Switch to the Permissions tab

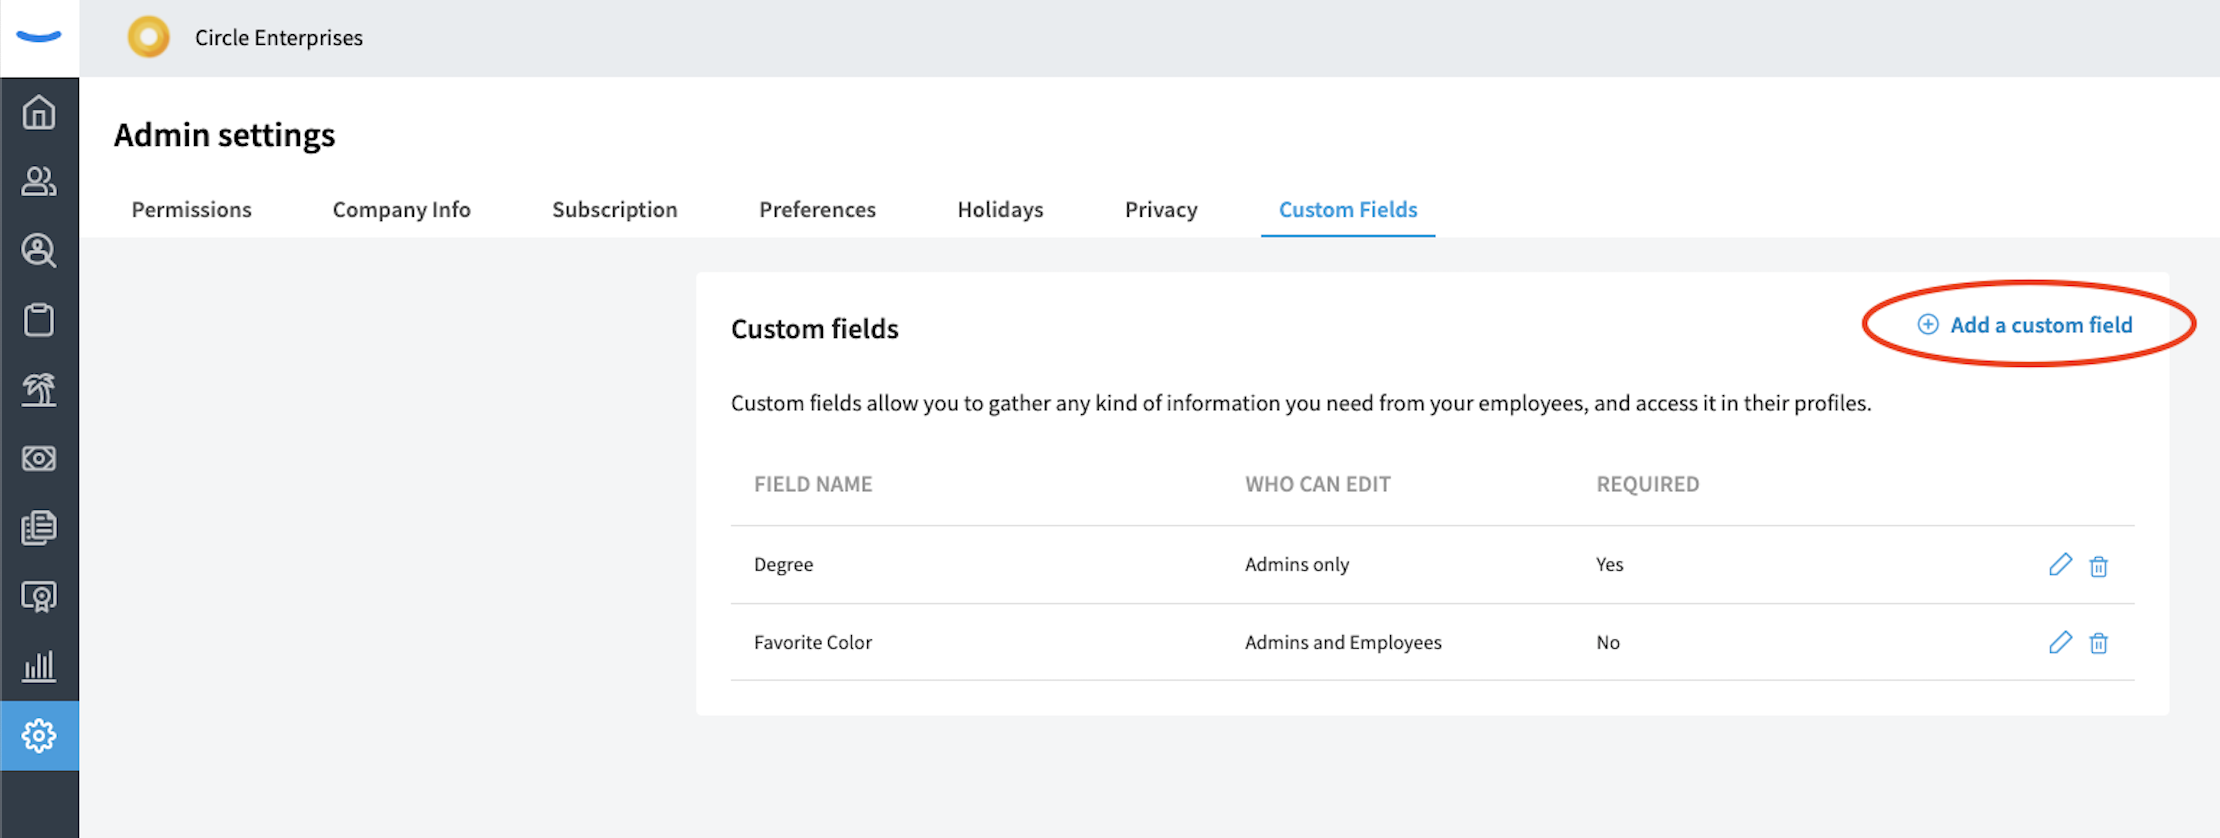point(192,209)
